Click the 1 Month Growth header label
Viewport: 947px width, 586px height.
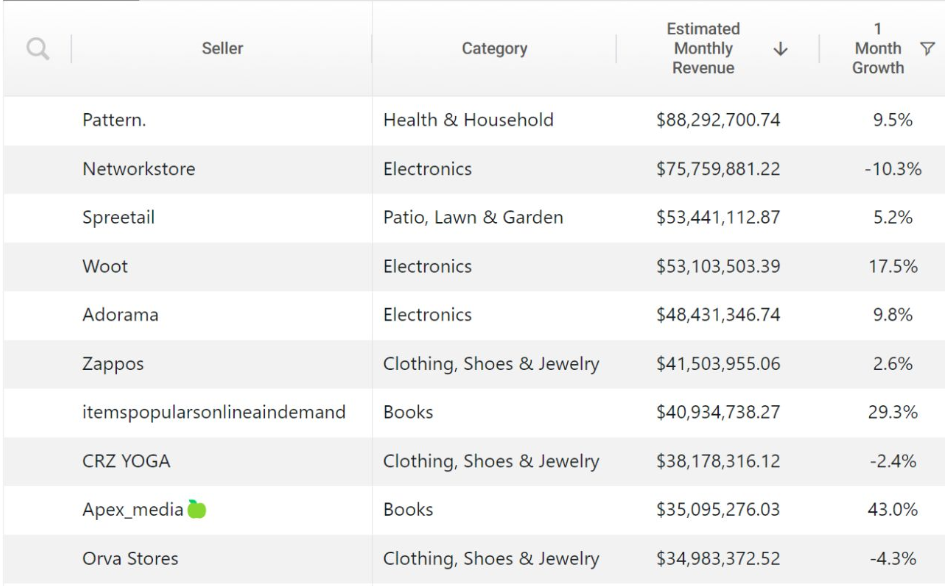point(878,49)
